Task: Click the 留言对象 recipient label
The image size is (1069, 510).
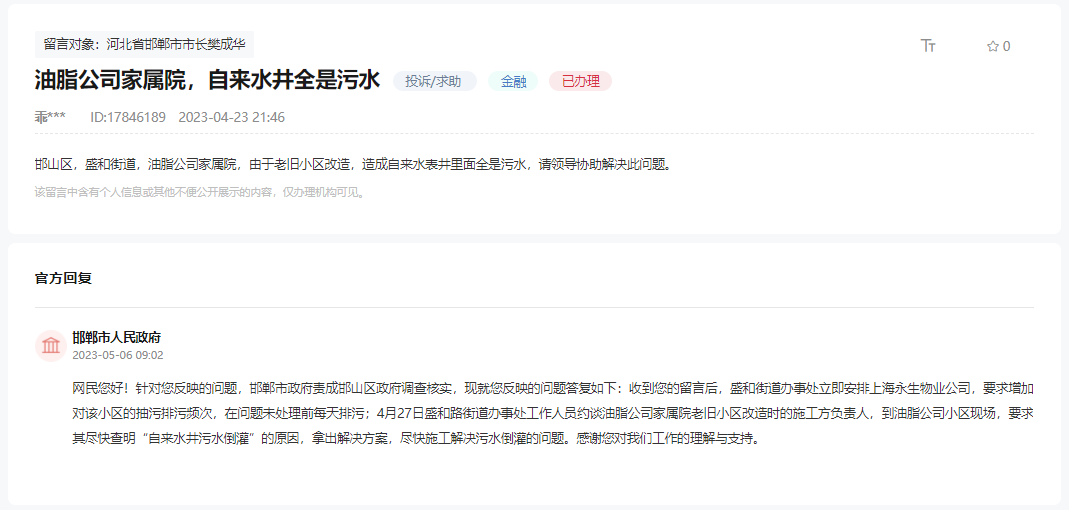Action: point(145,45)
